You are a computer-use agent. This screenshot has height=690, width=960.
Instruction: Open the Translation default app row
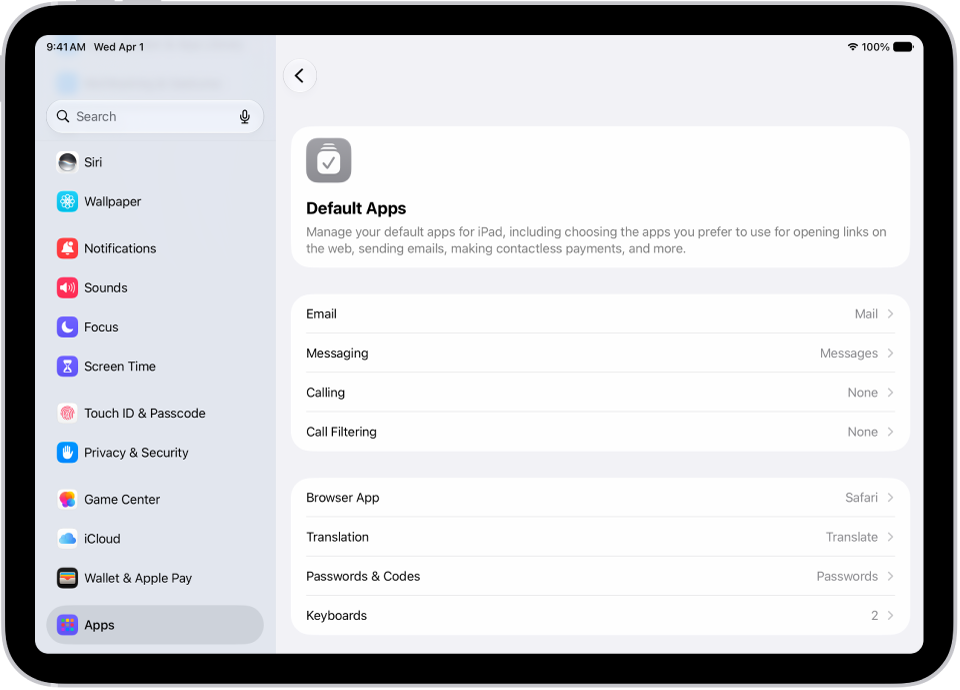click(x=600, y=537)
